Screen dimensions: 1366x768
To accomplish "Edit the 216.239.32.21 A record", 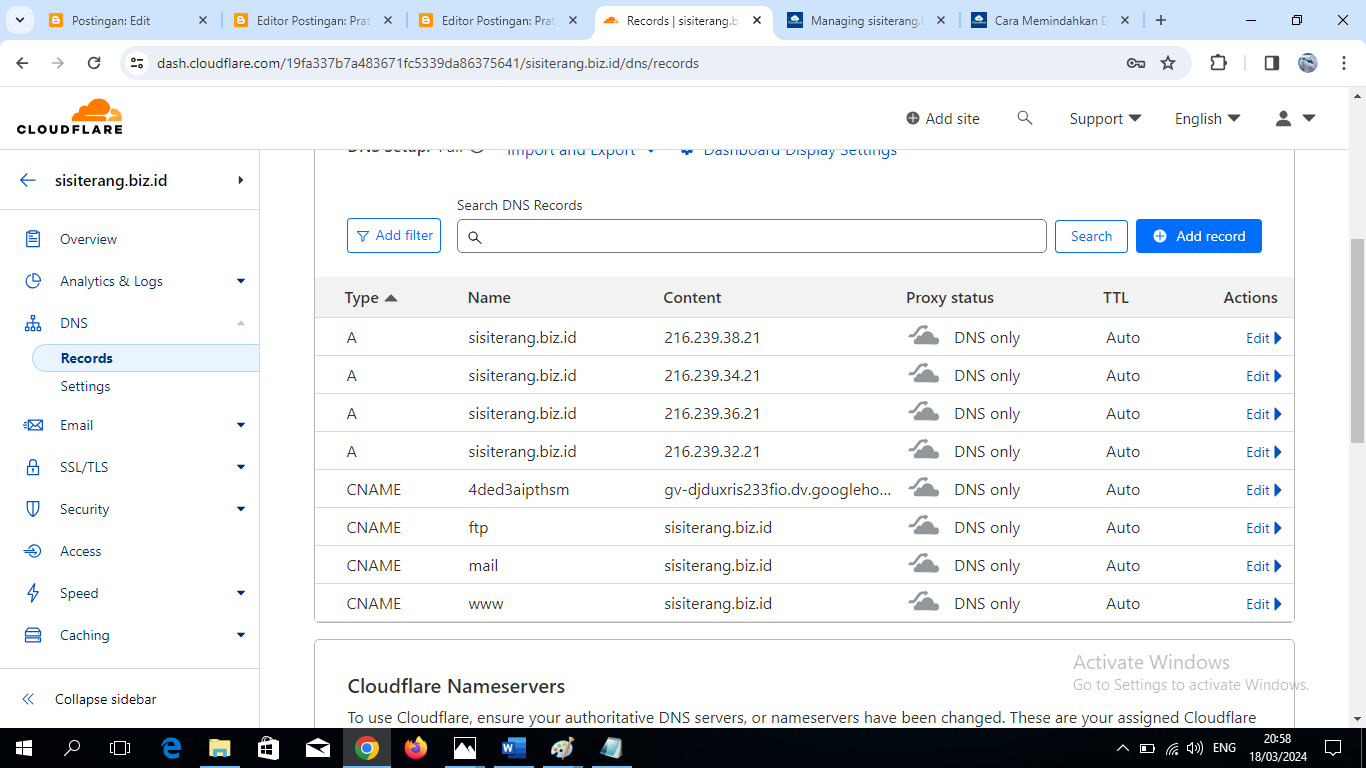I will (x=1263, y=451).
